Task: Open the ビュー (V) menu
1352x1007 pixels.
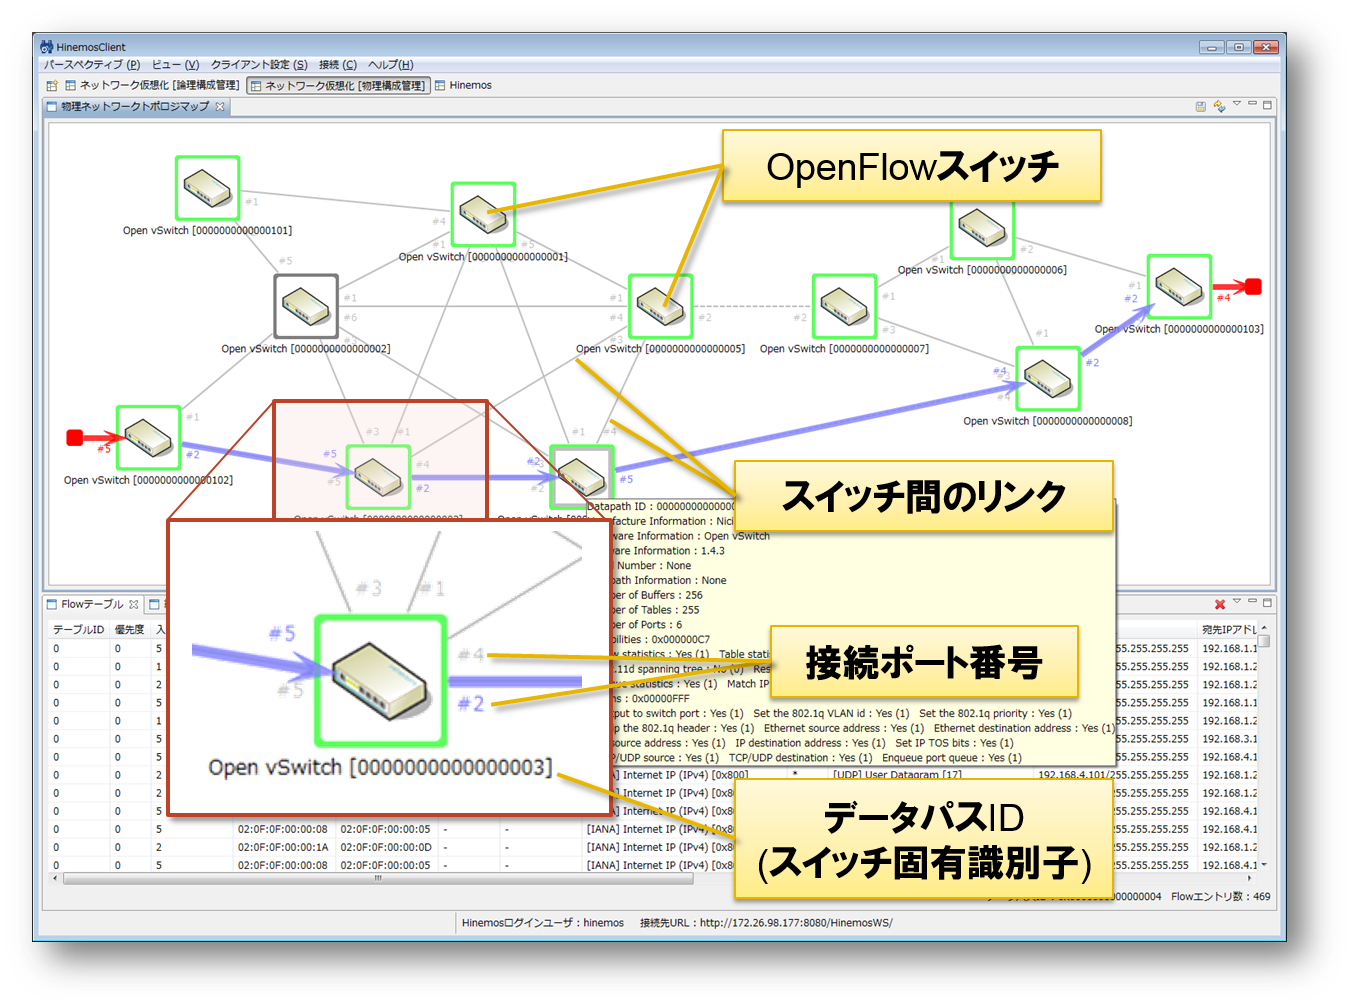Action: pyautogui.click(x=175, y=65)
